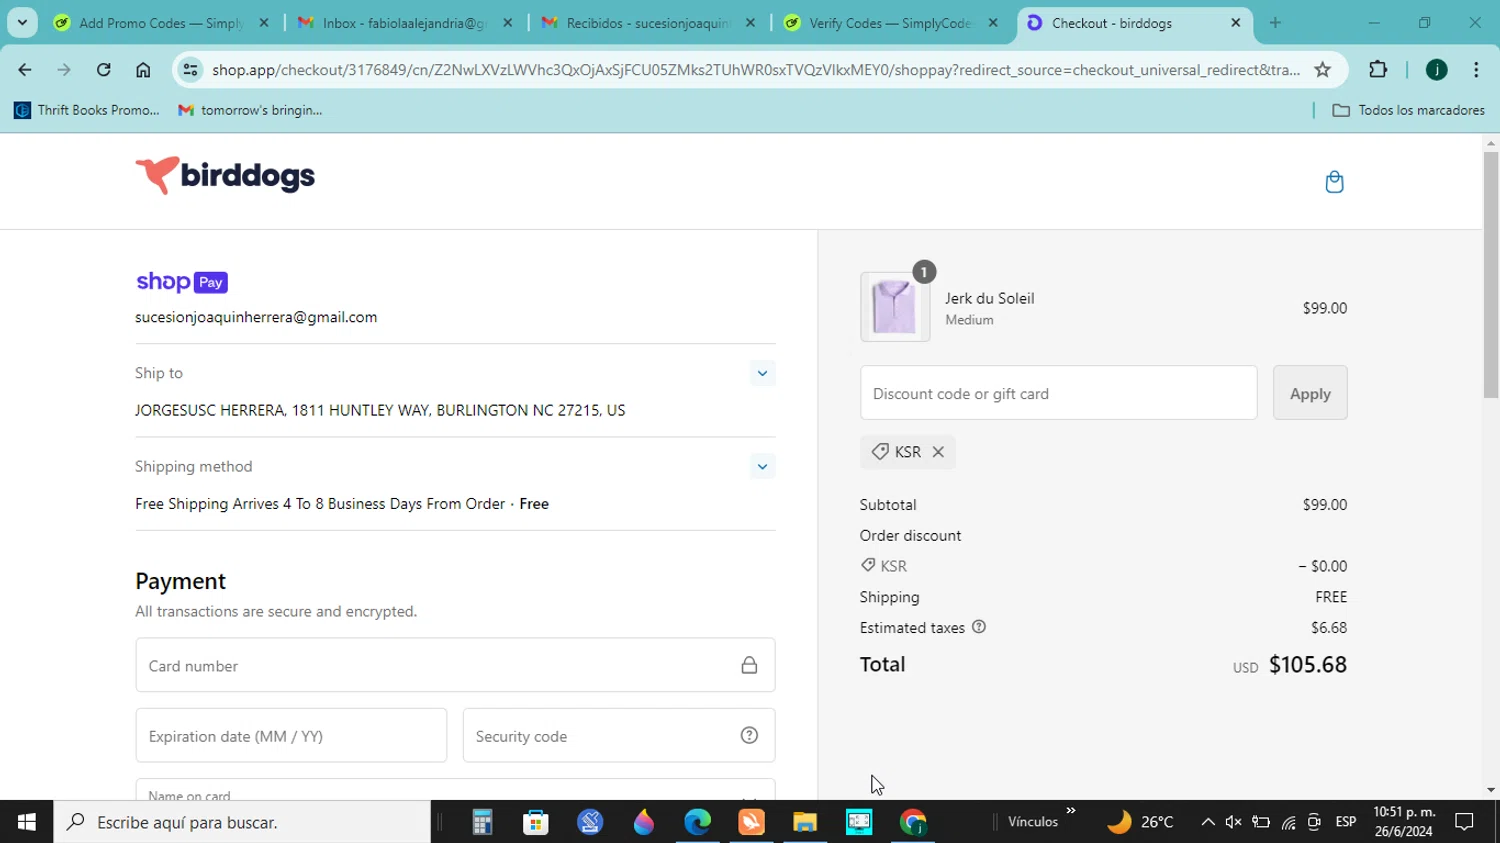Click the birddogs logo

[225, 176]
